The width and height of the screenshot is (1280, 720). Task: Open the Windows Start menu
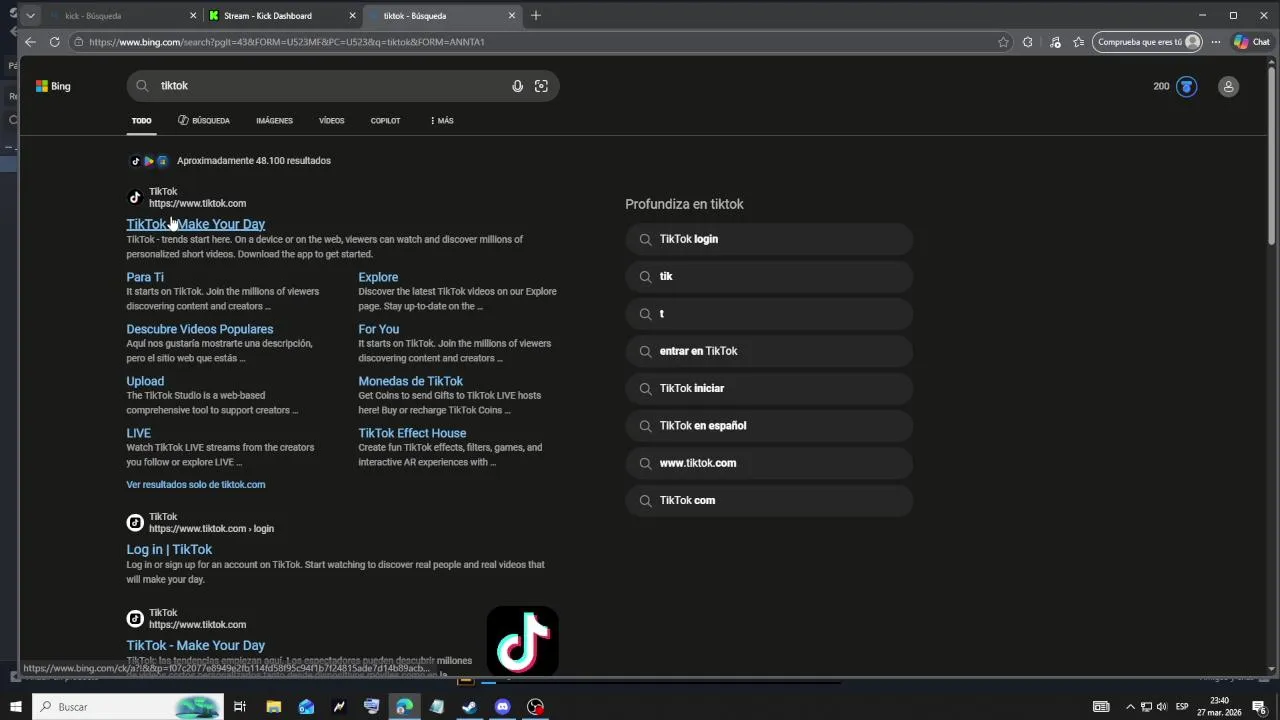pos(16,707)
